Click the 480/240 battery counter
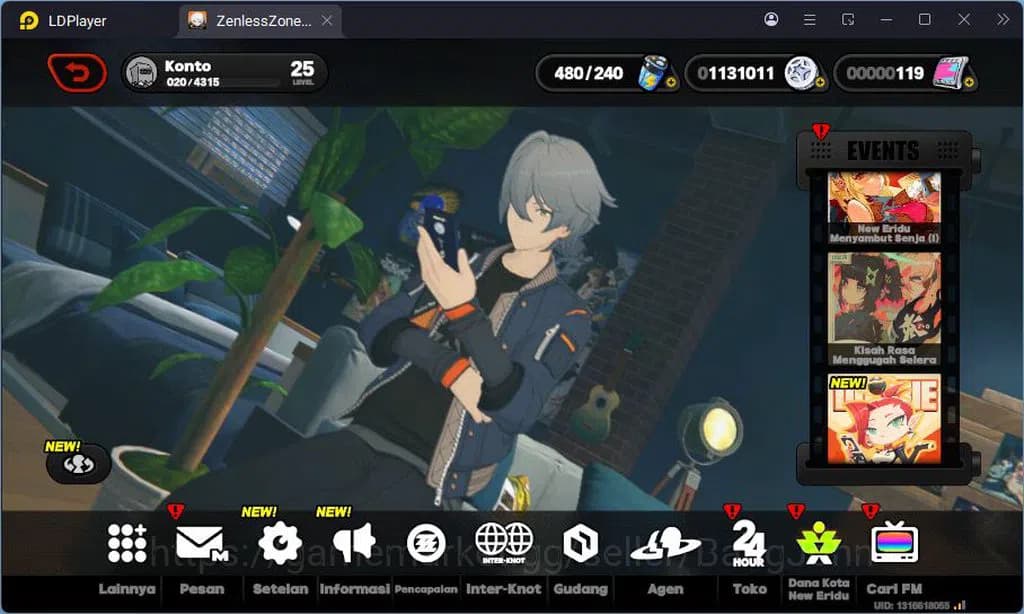1024x614 pixels. pos(588,73)
